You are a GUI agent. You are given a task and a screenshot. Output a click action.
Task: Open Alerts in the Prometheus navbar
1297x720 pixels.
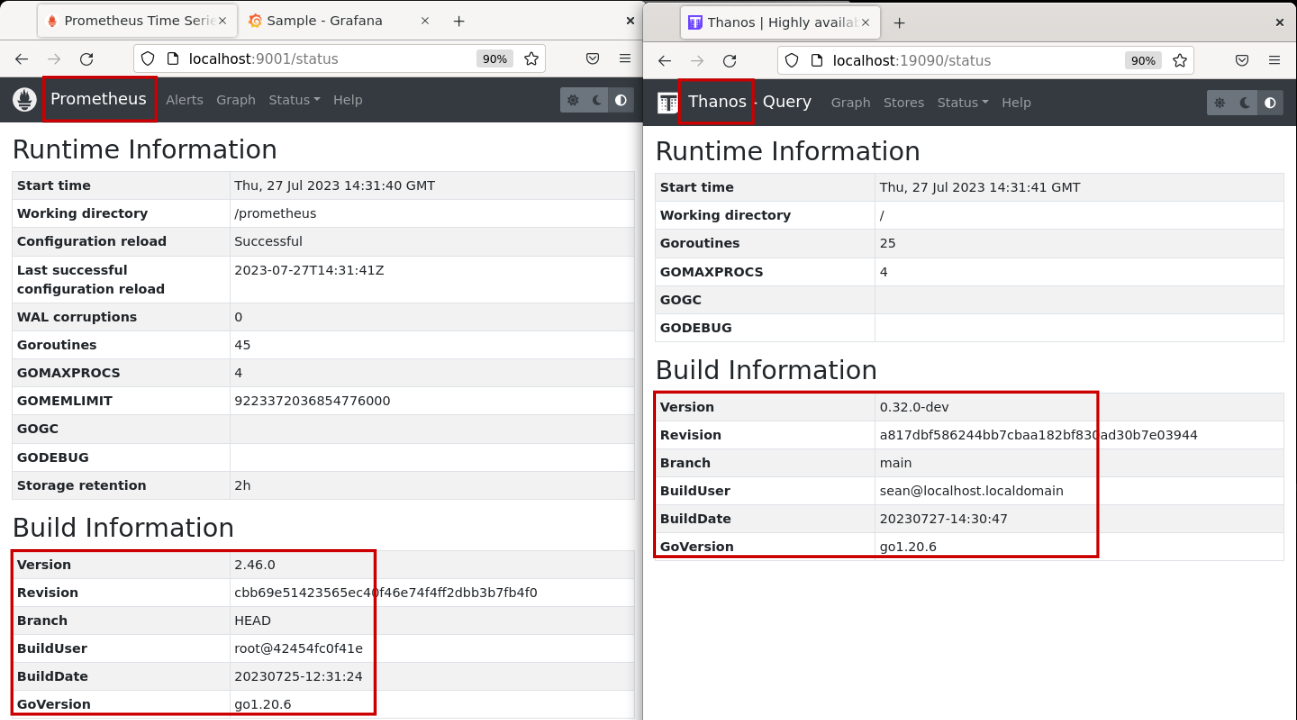(x=184, y=100)
